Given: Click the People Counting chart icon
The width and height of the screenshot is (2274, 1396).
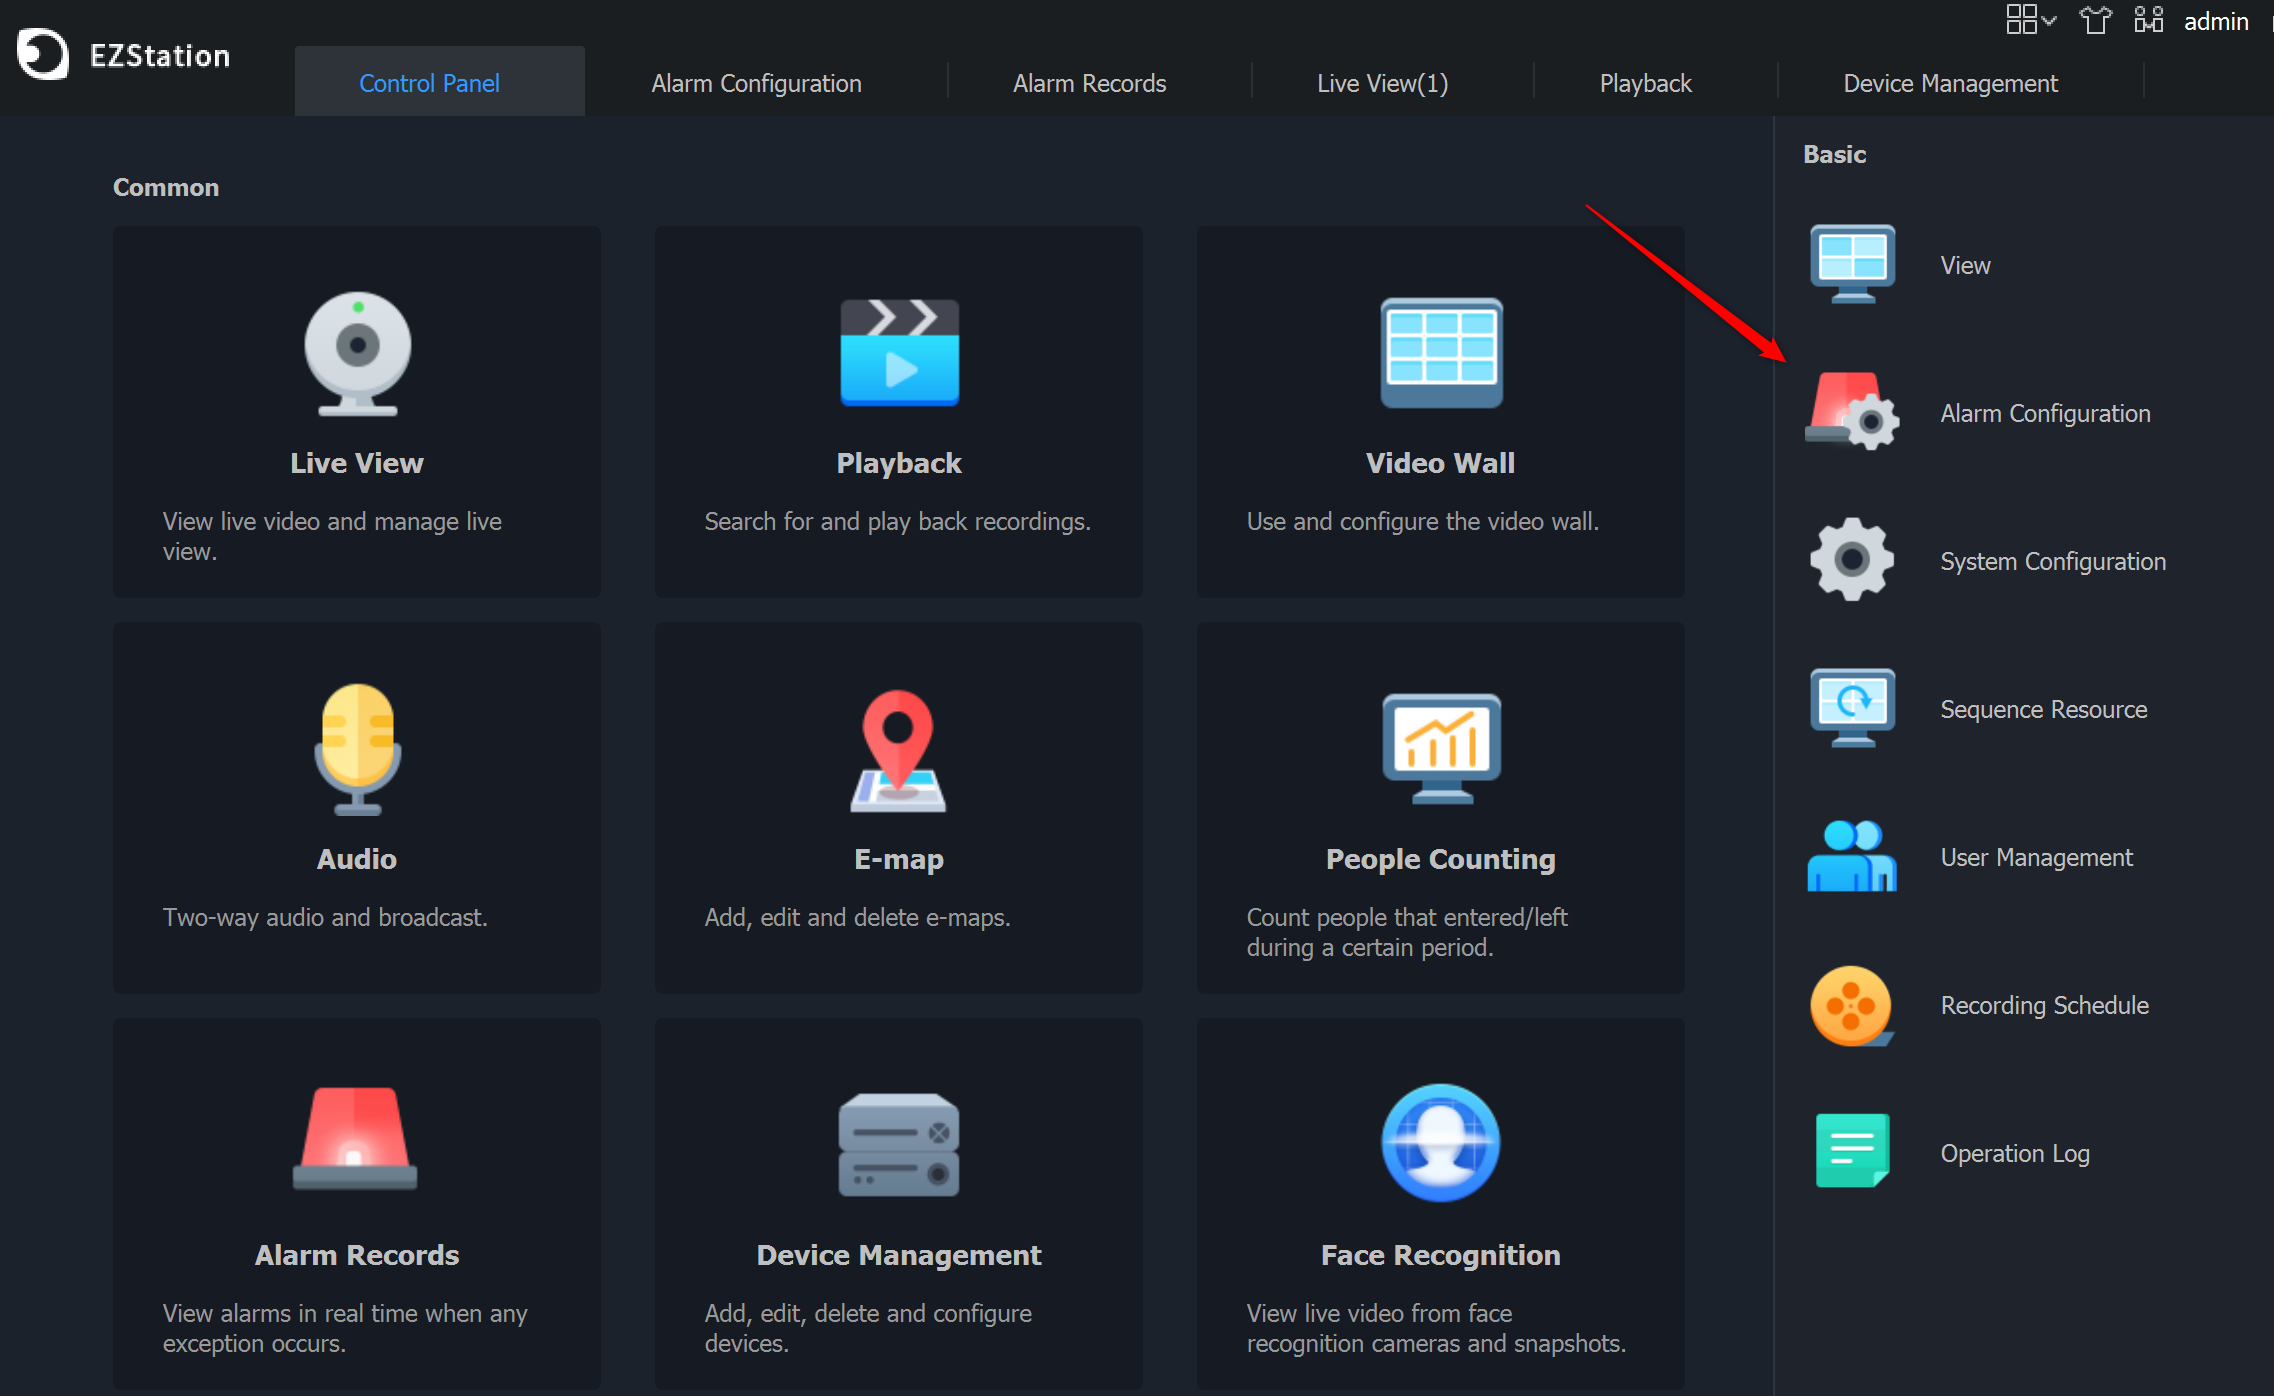Looking at the screenshot, I should (1441, 748).
